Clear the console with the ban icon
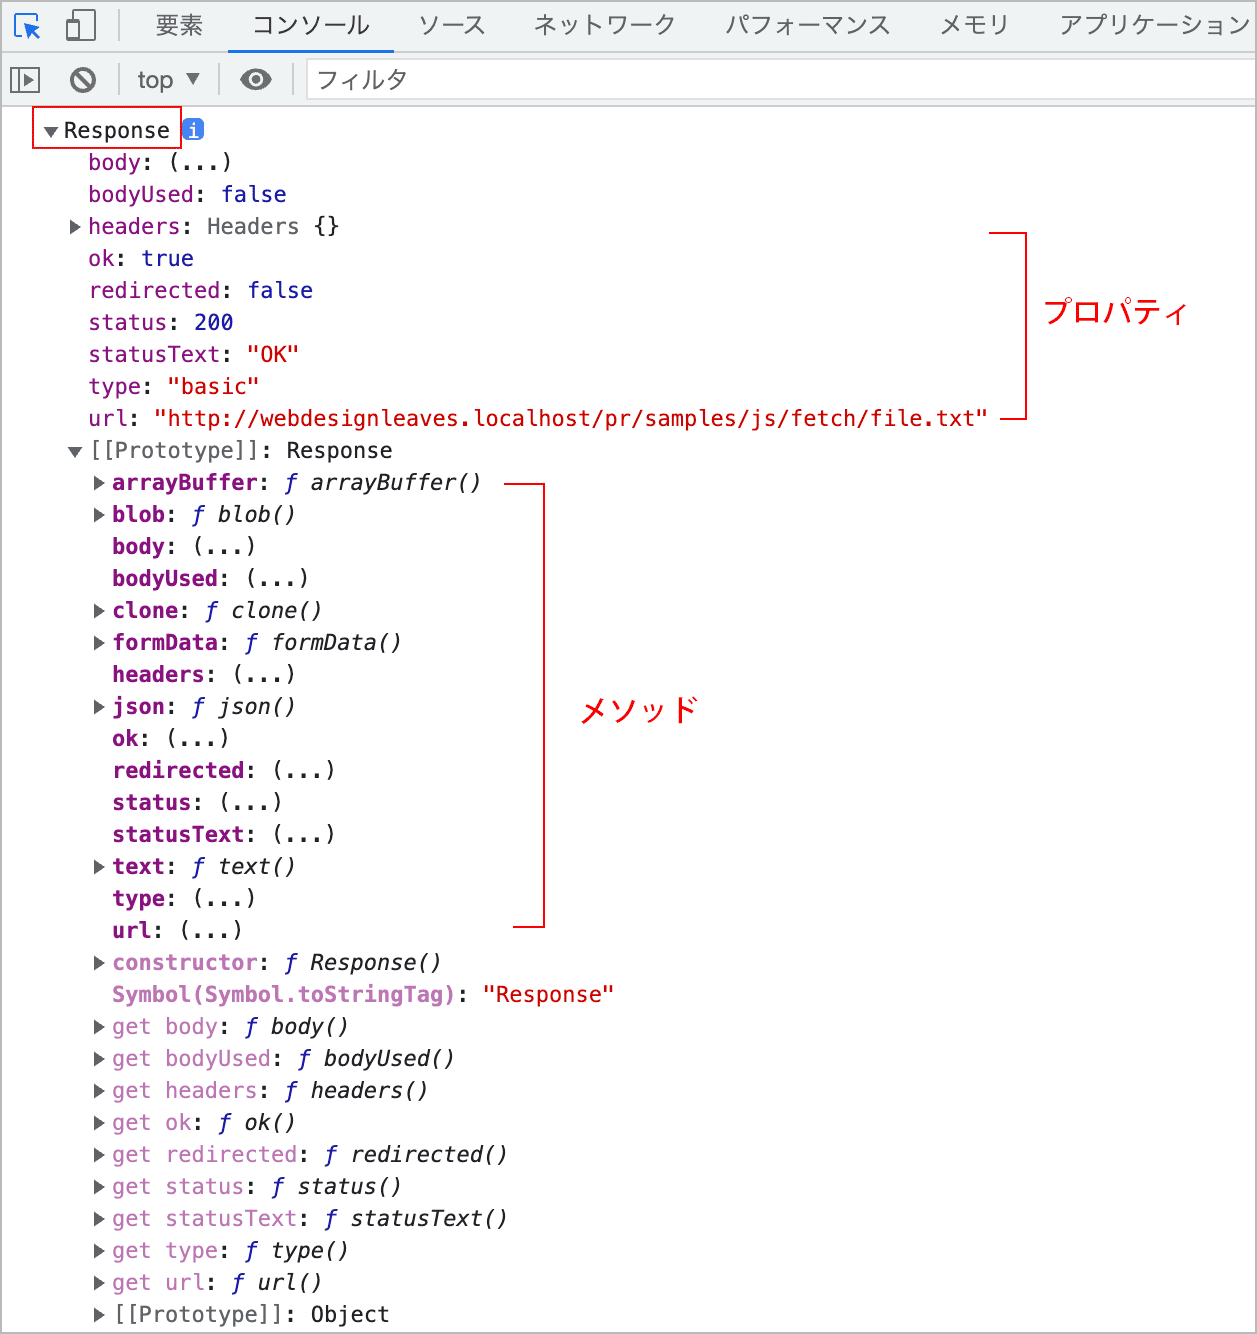 [83, 79]
